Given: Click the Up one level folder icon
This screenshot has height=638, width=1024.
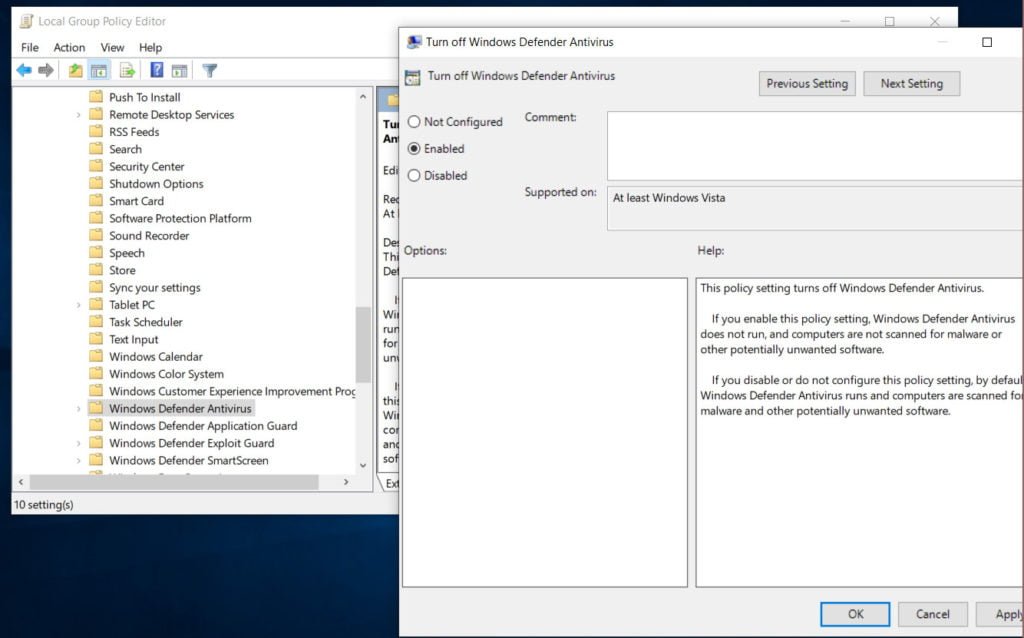Looking at the screenshot, I should tap(76, 70).
